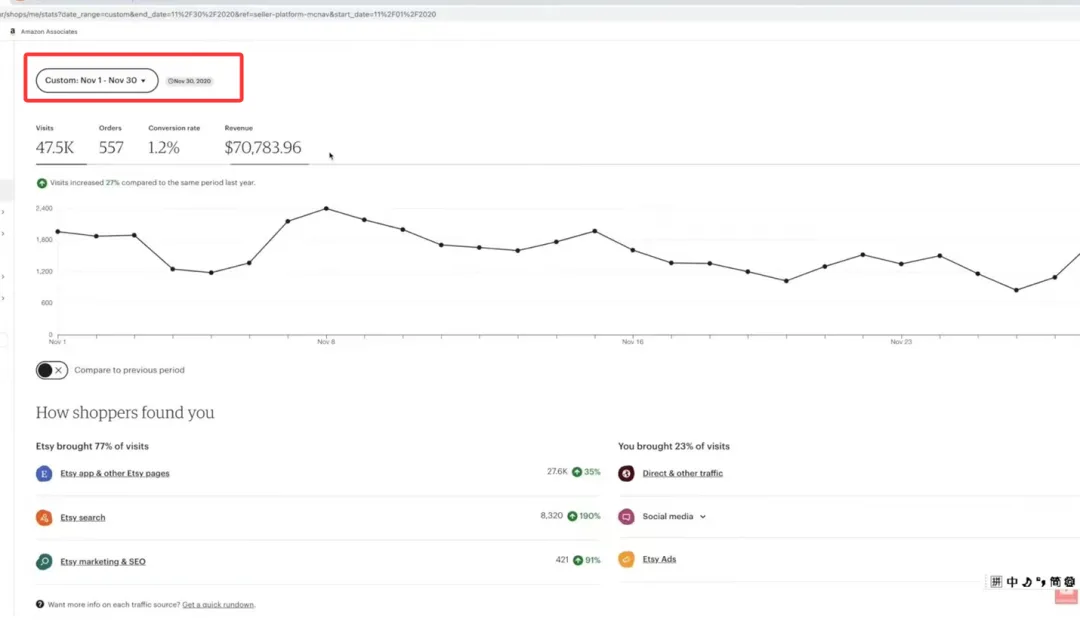Toggle Compare to previous period switch
Viewport: 1080px width, 624px height.
point(52,371)
